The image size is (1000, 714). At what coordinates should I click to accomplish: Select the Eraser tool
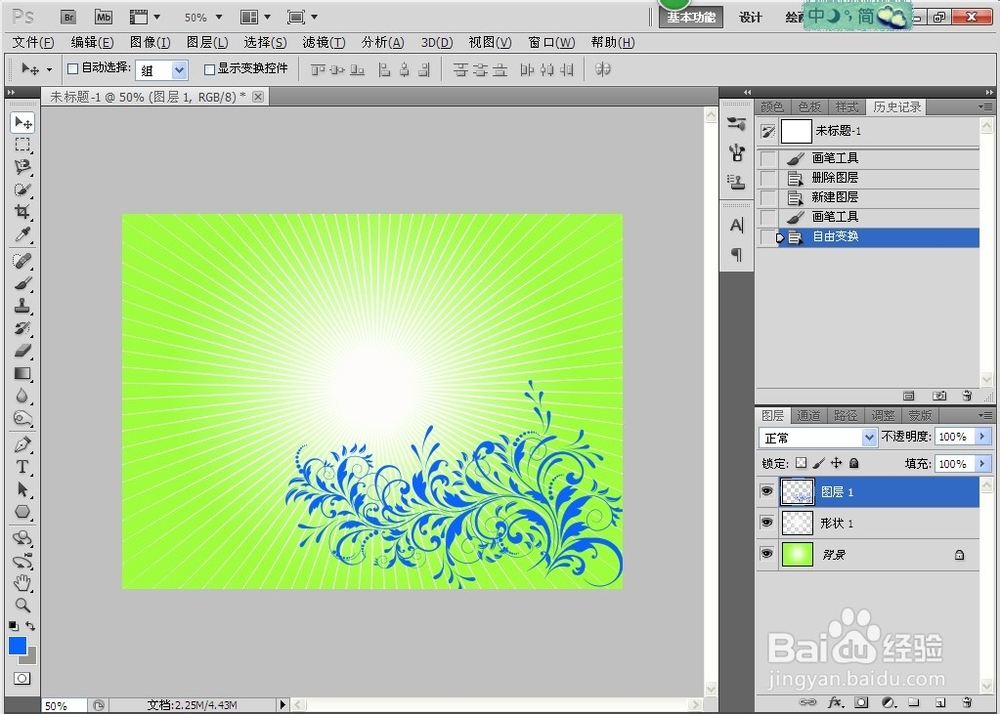[23, 350]
